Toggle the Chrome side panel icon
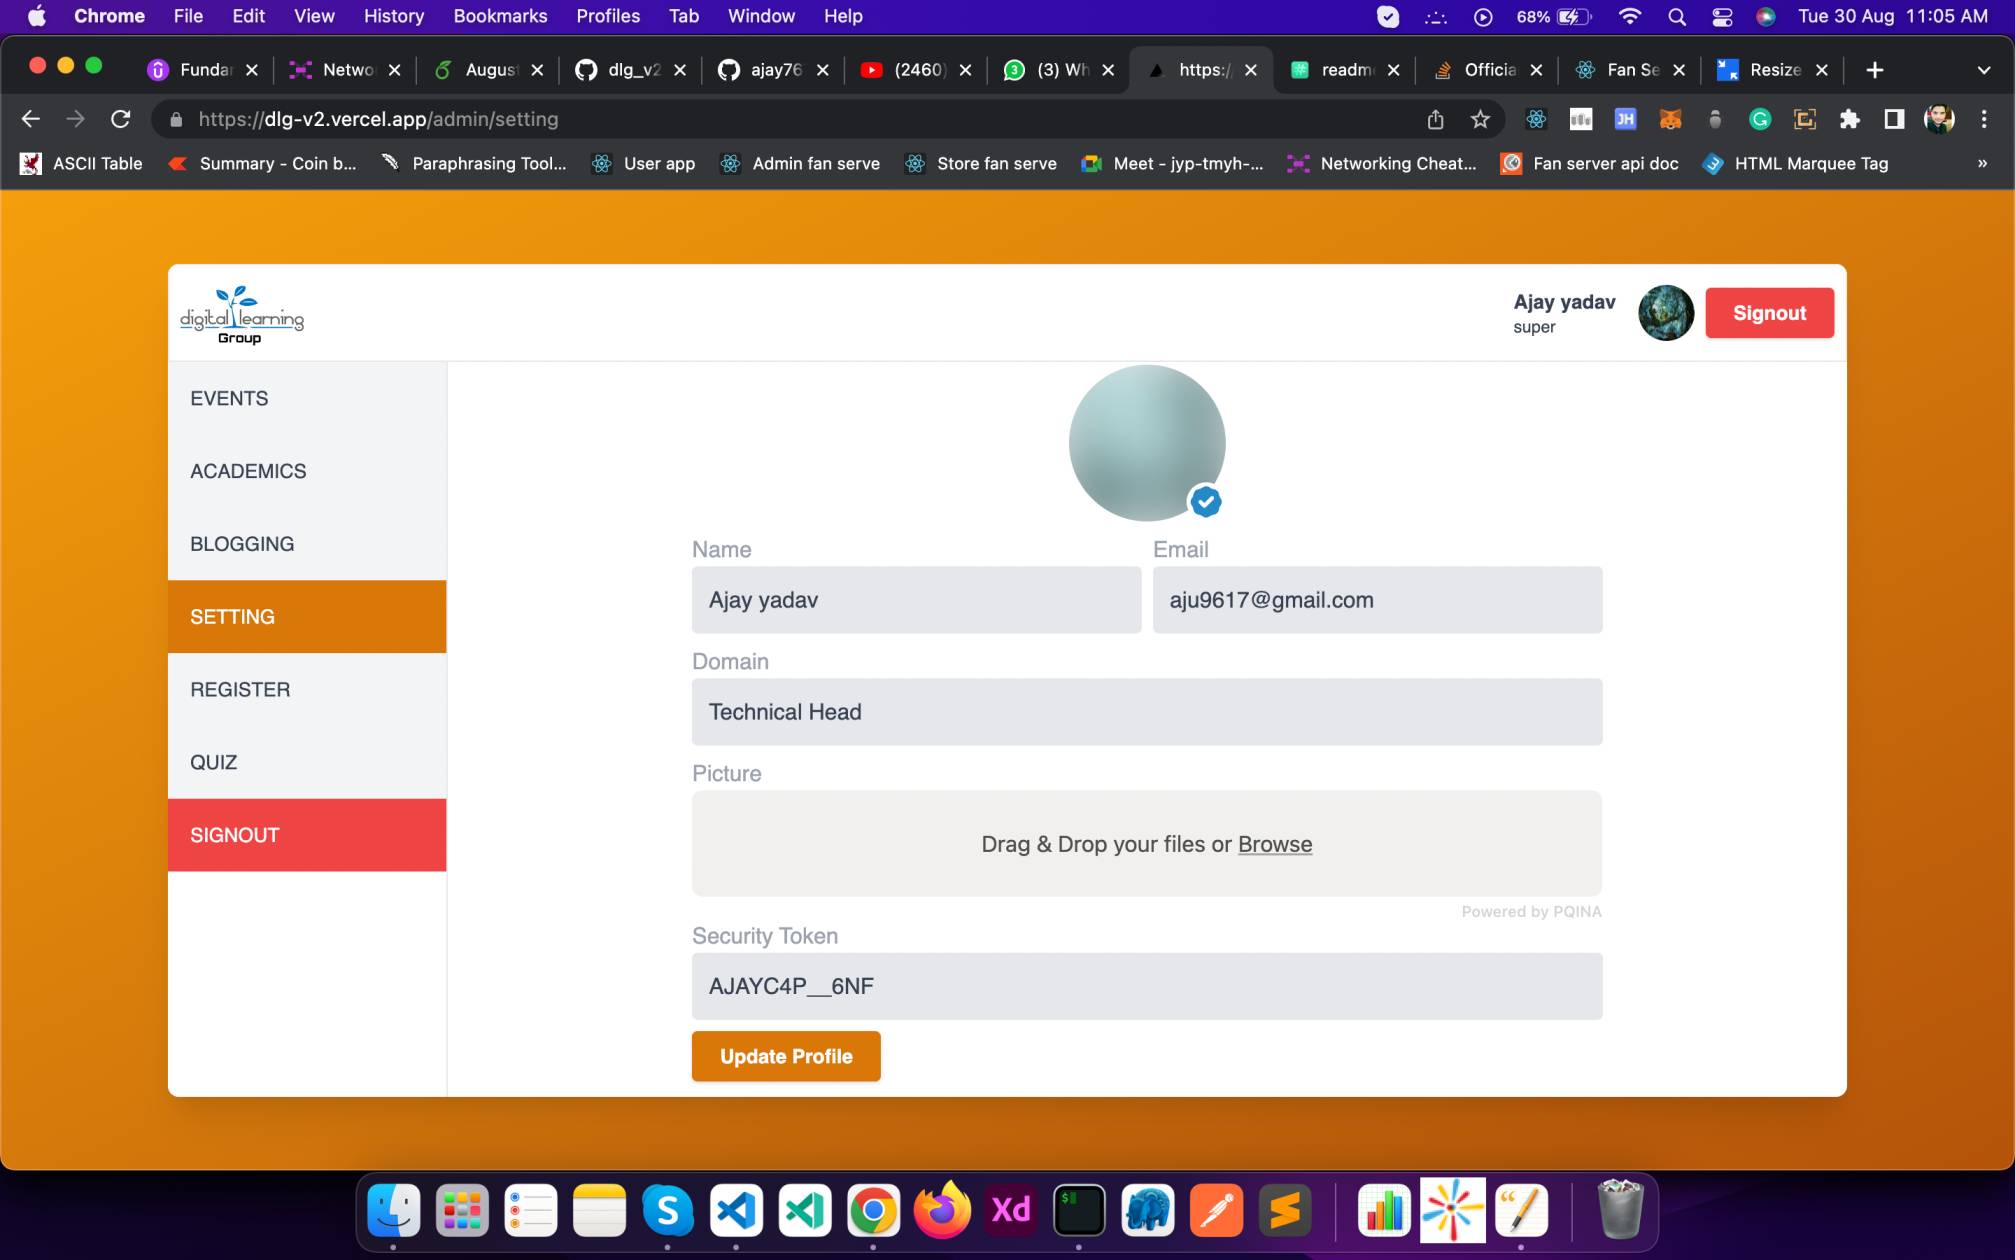The height and width of the screenshot is (1260, 2015). tap(1894, 119)
